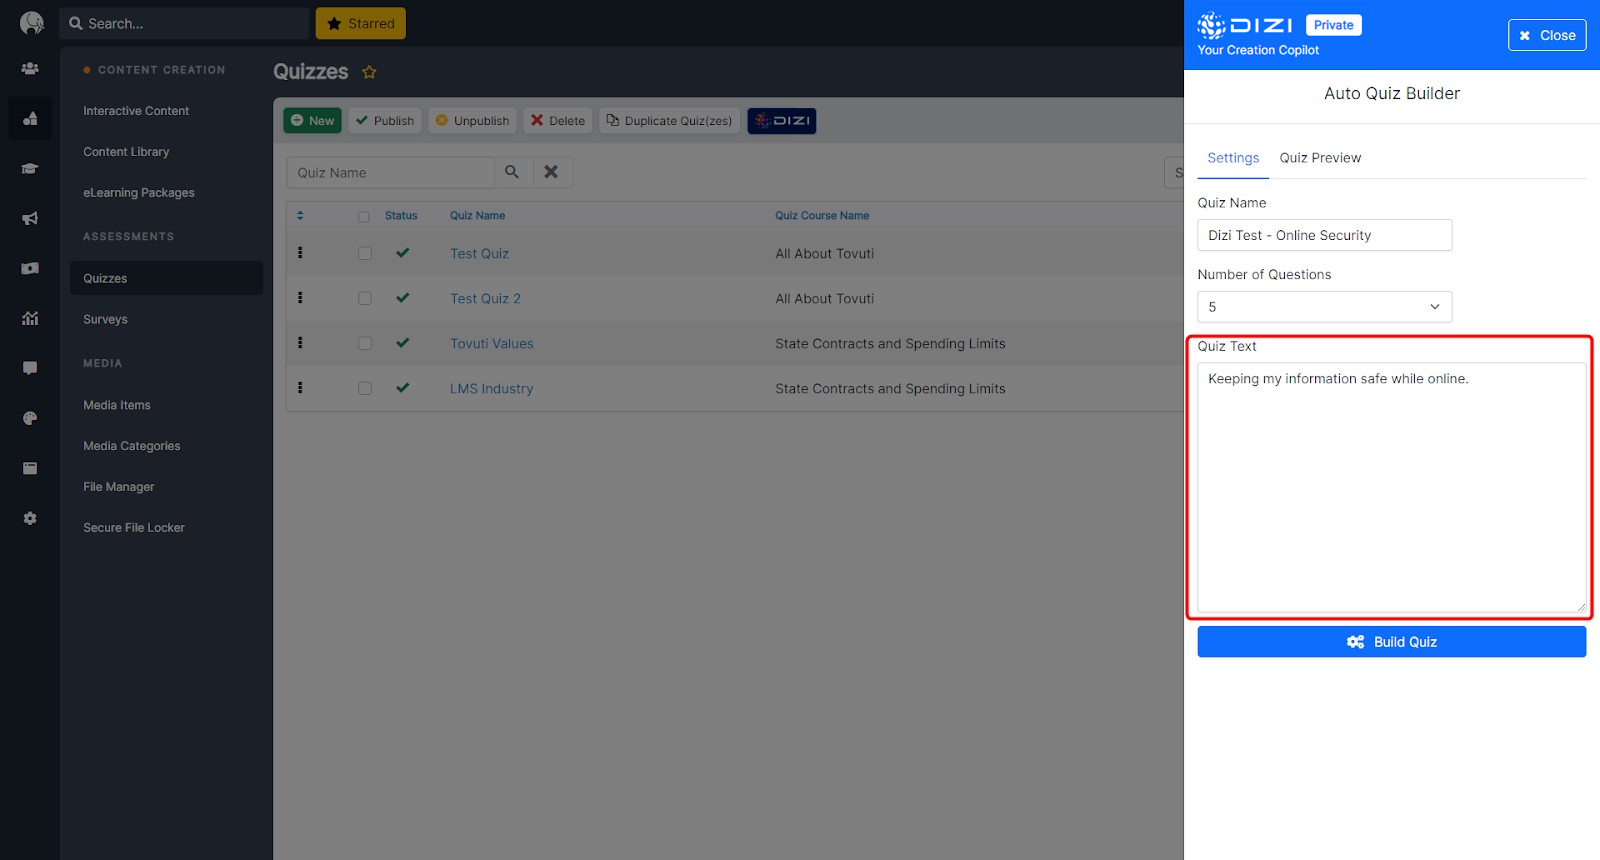Open row menu dots for Test Quiz 2
The width and height of the screenshot is (1600, 860).
[300, 298]
